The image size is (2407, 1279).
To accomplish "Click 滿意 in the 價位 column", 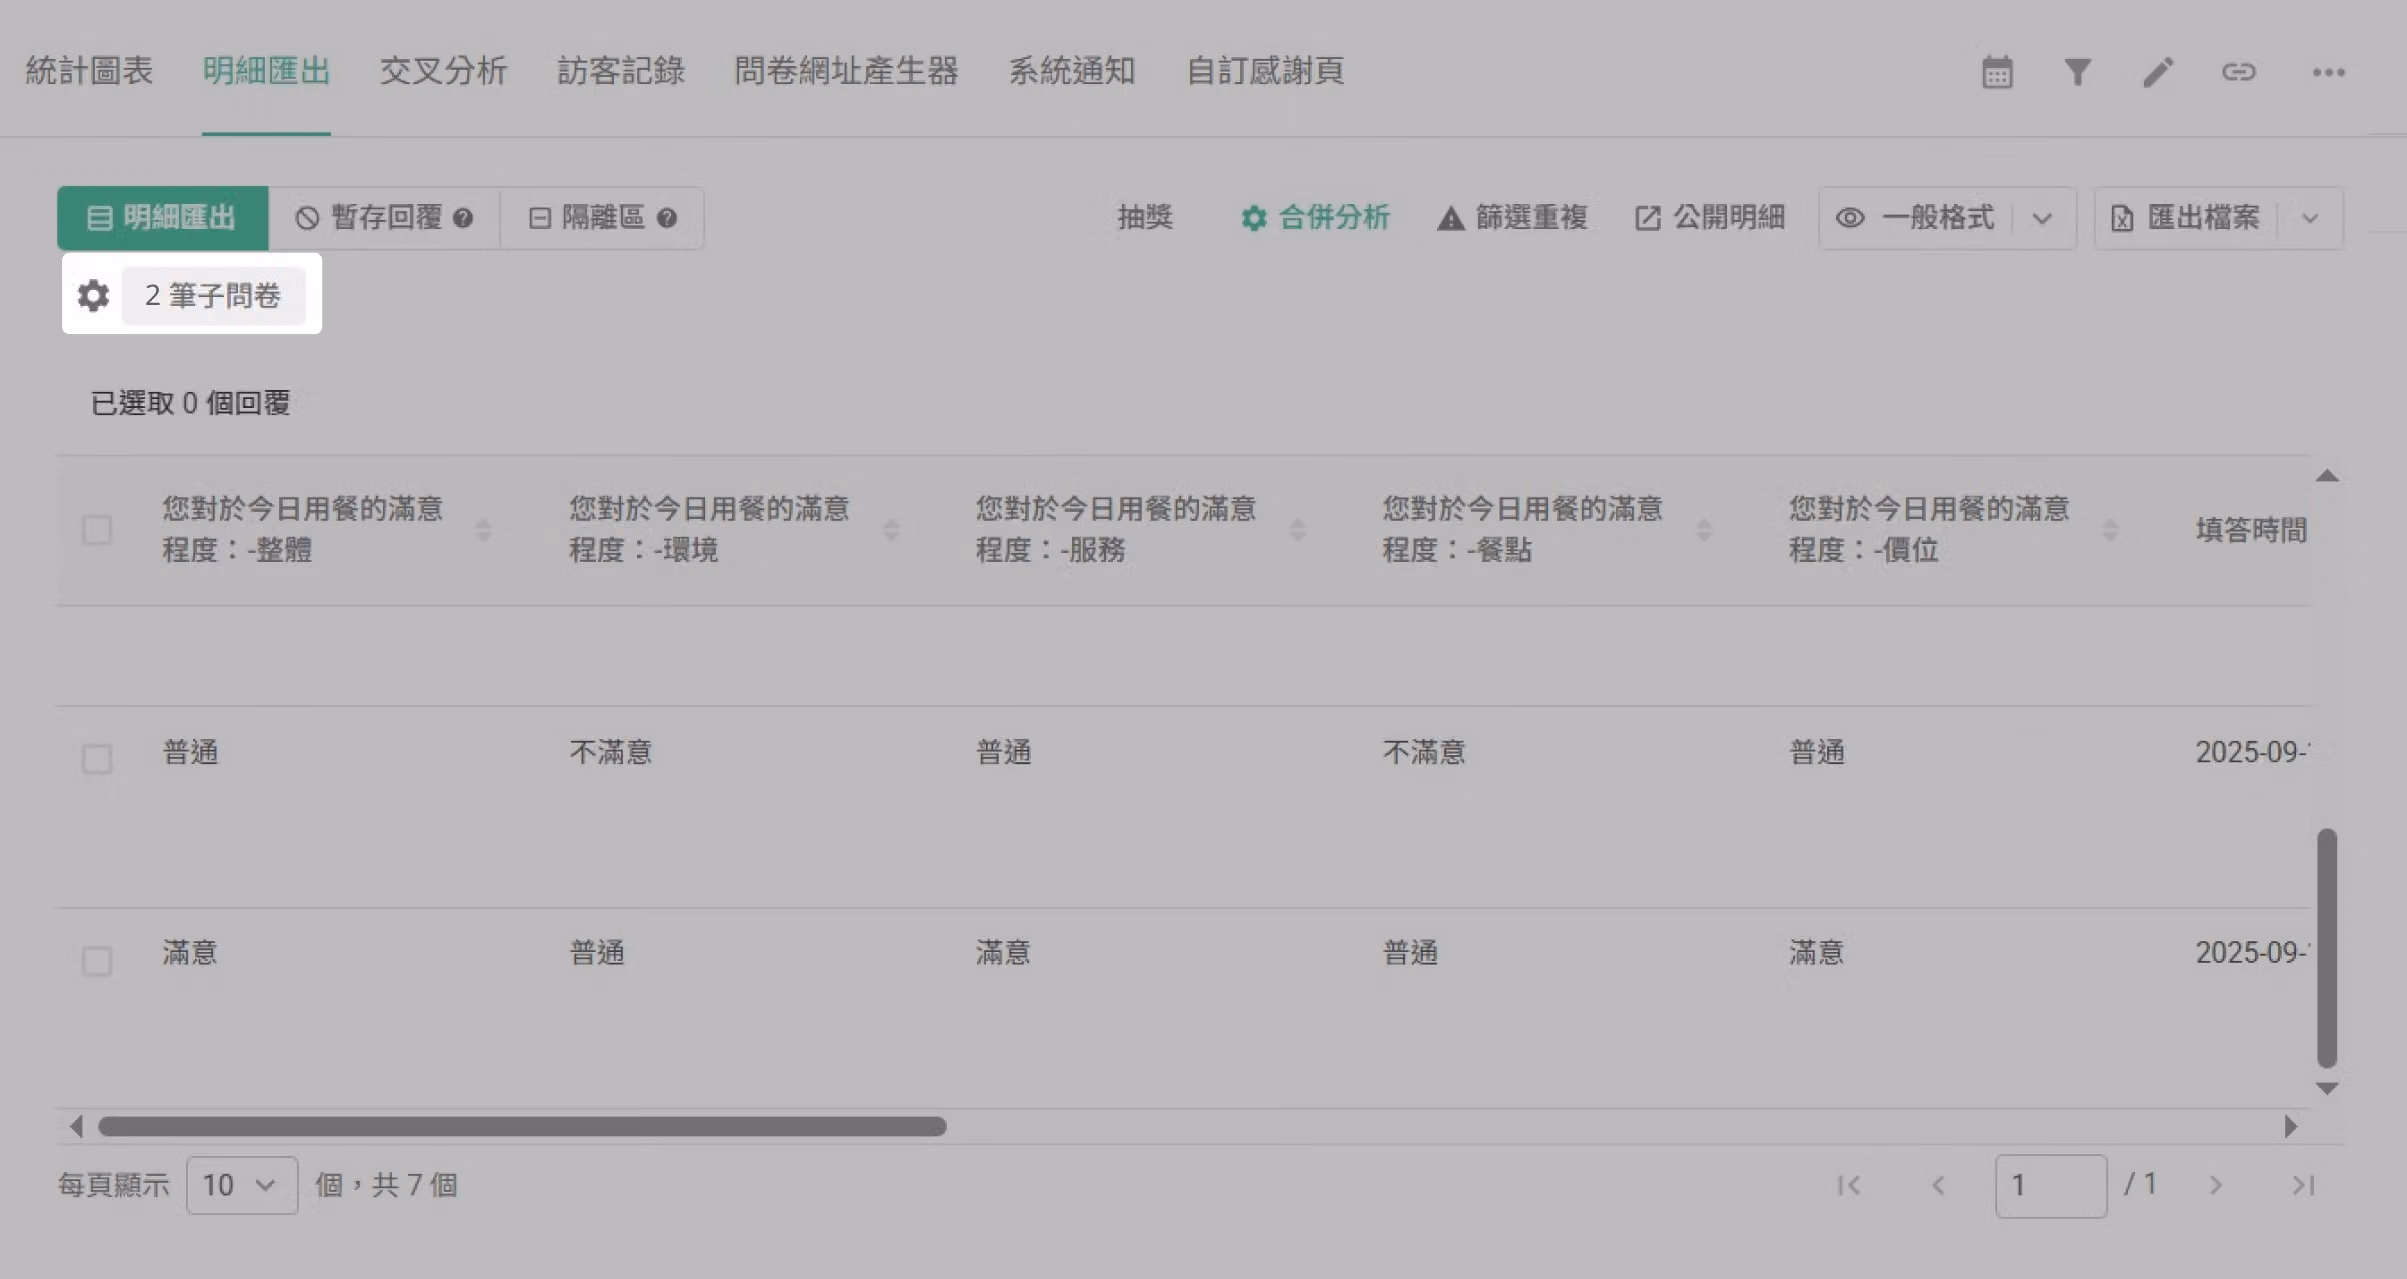I will click(1817, 952).
